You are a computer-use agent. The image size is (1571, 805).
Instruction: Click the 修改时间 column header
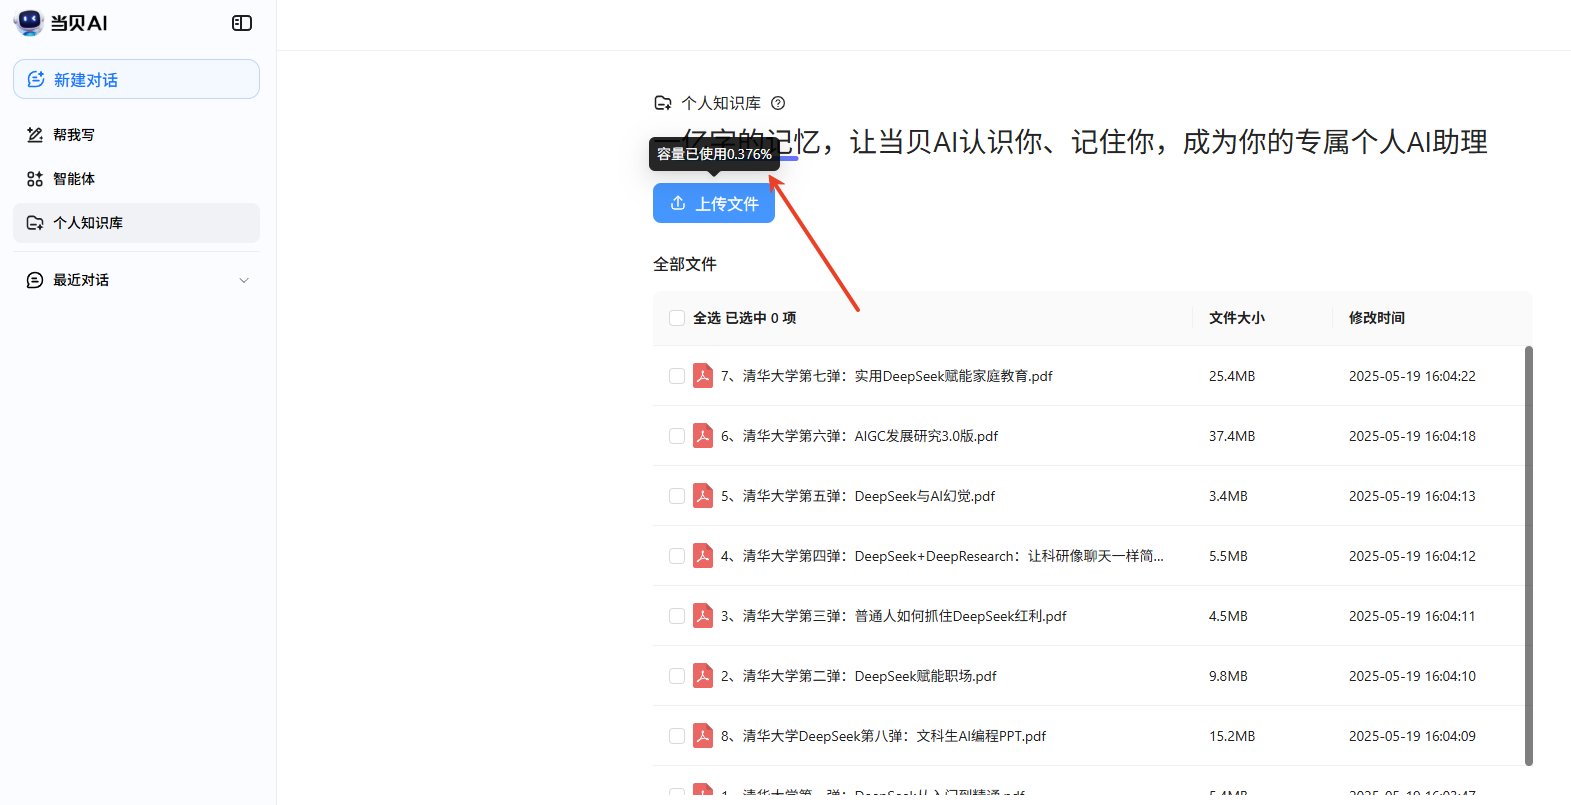1377,318
